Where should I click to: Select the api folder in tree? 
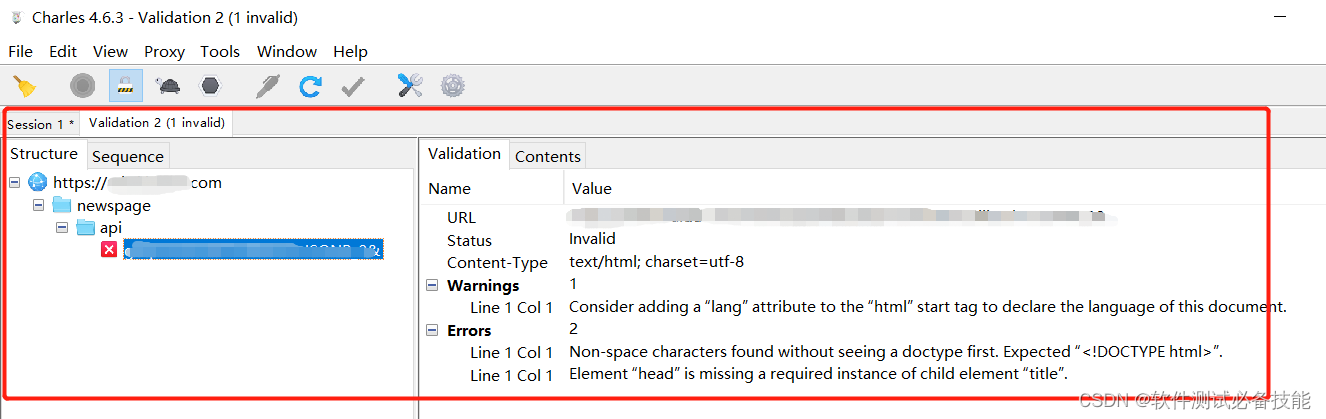(111, 228)
